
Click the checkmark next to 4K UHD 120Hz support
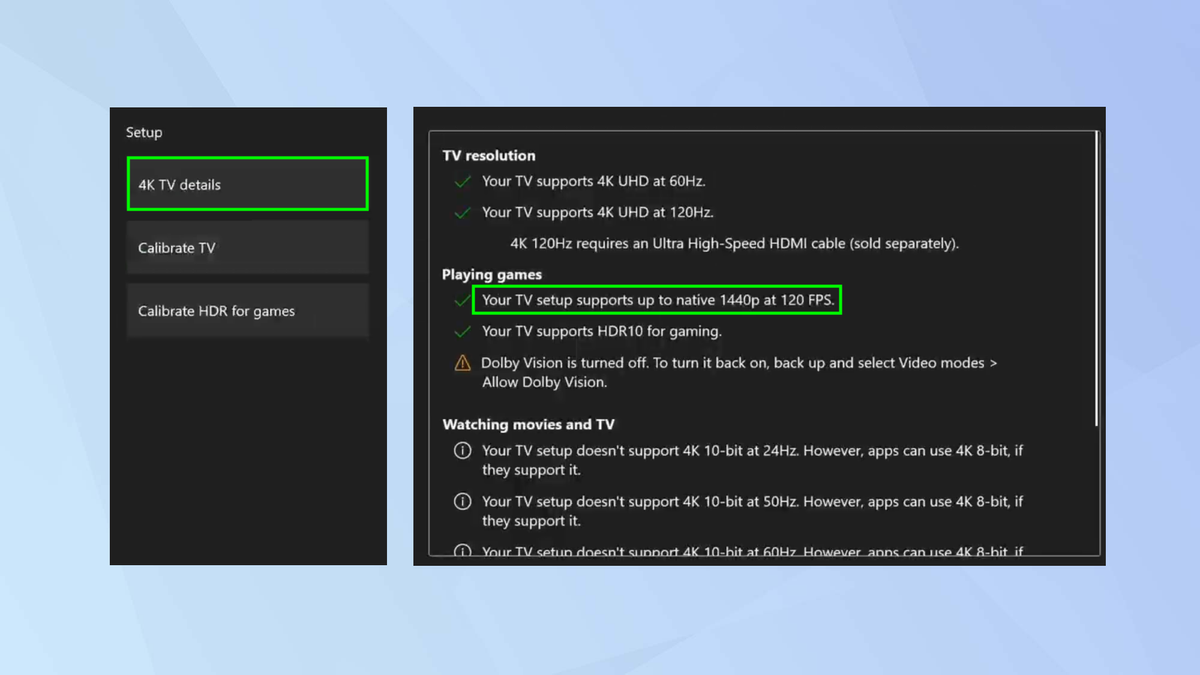(x=461, y=212)
